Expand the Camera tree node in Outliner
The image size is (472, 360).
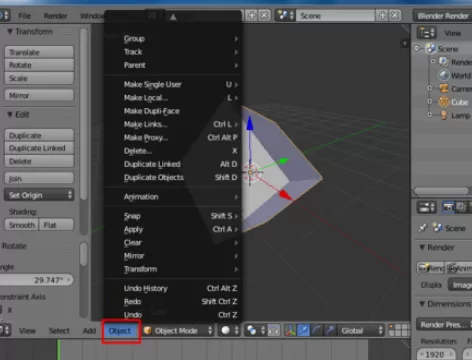(430, 88)
